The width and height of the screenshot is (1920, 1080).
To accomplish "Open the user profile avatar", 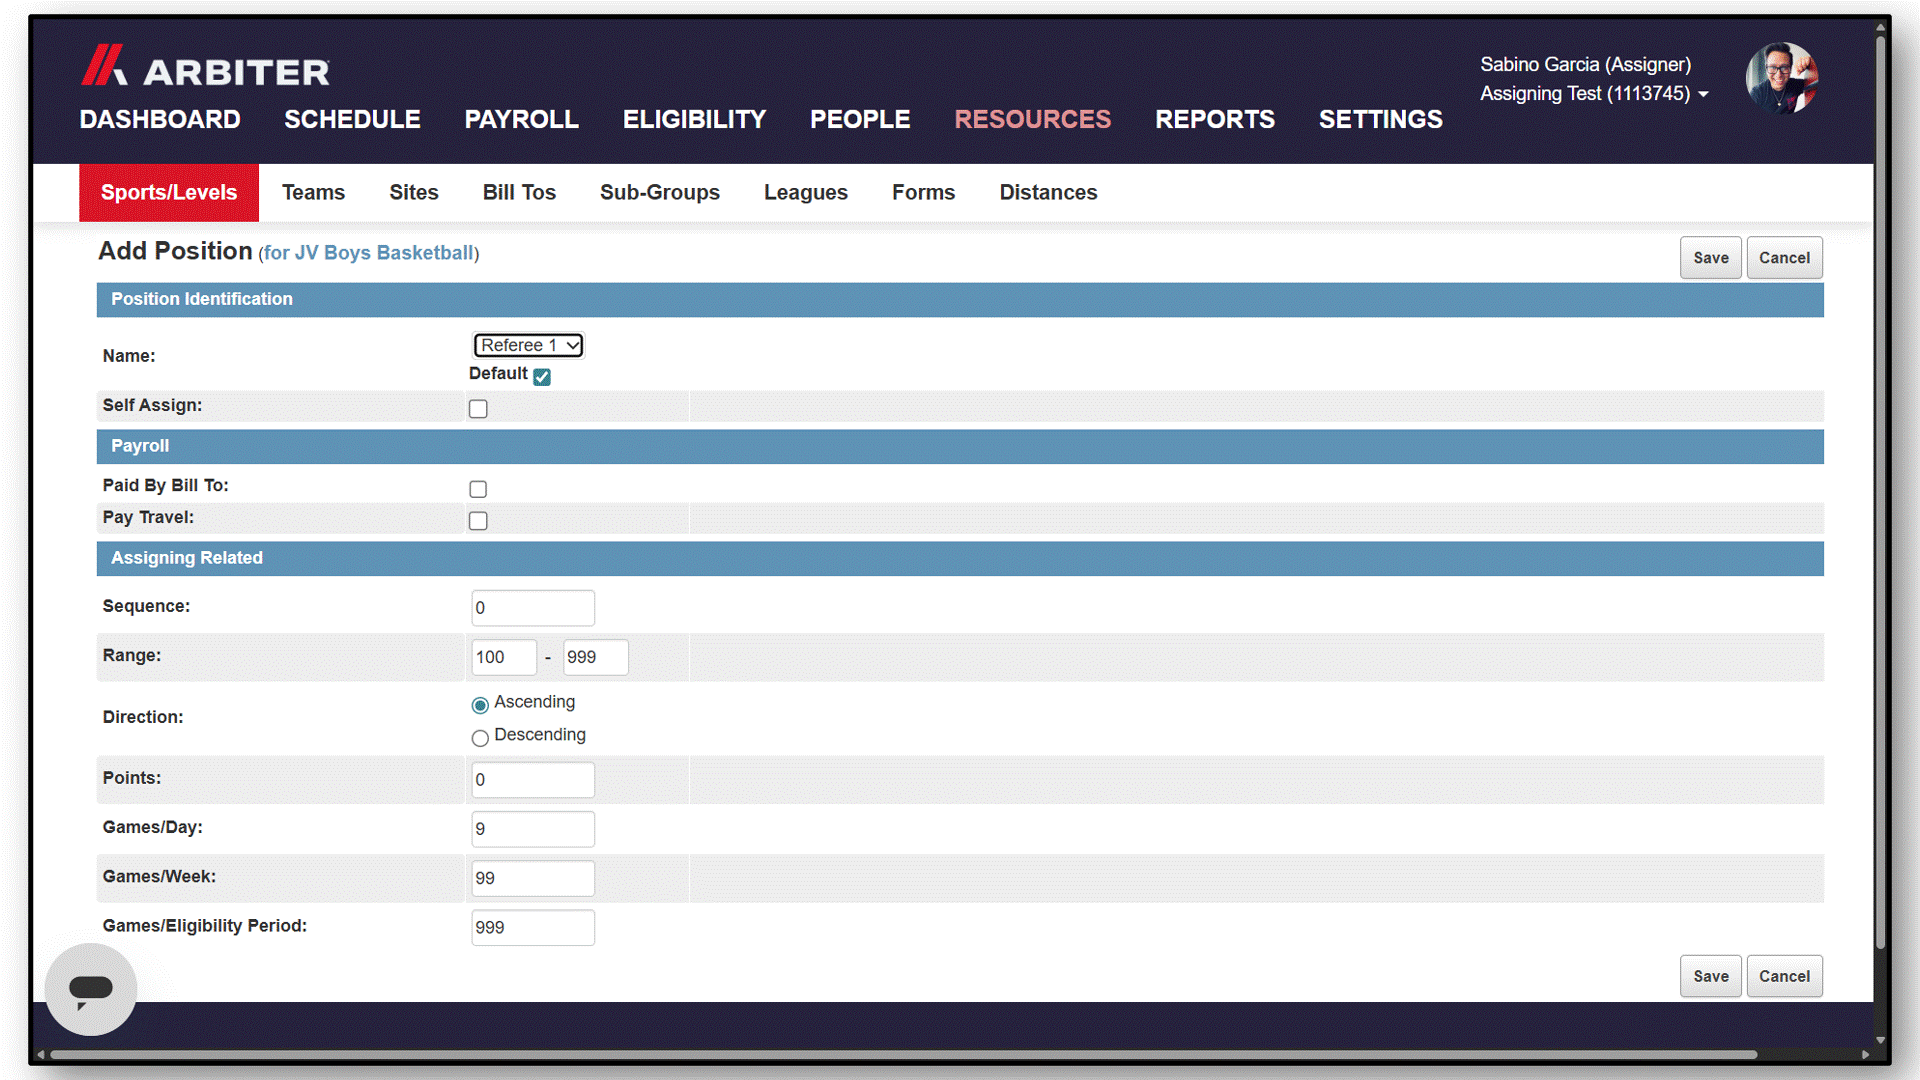I will 1781,78.
